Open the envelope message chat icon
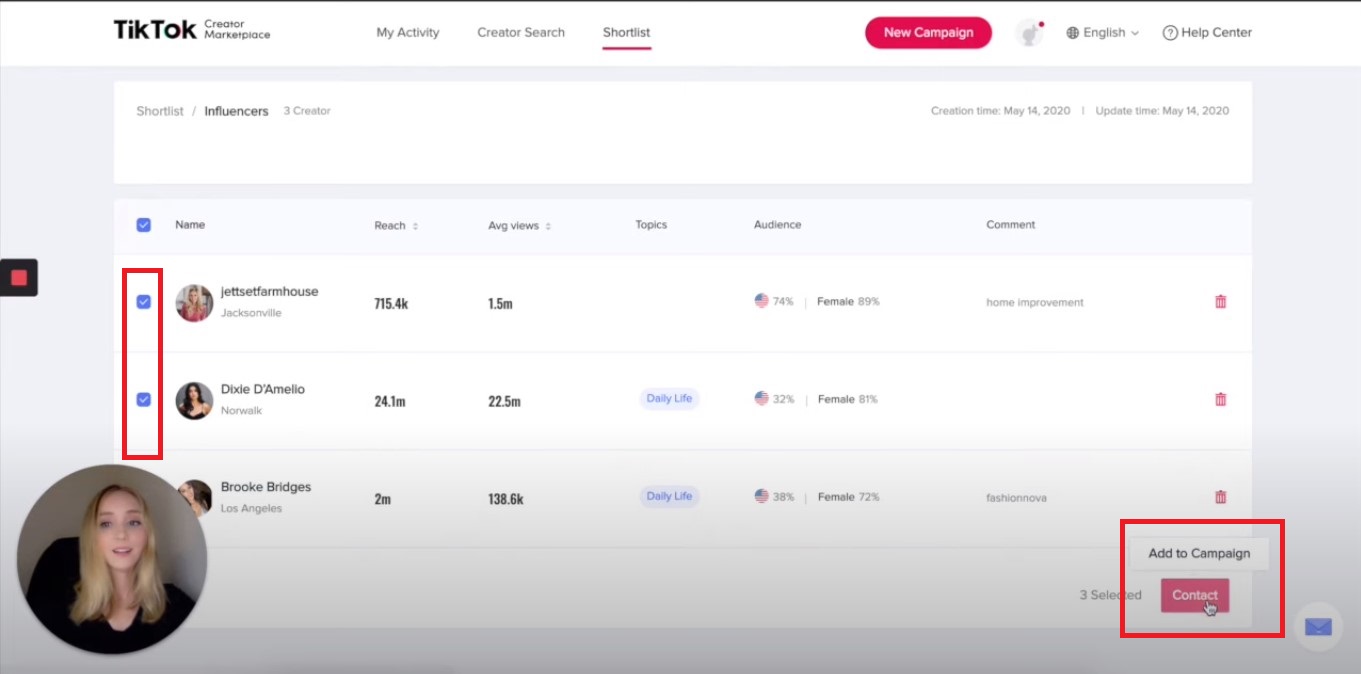Viewport: 1361px width, 674px height. pos(1318,627)
